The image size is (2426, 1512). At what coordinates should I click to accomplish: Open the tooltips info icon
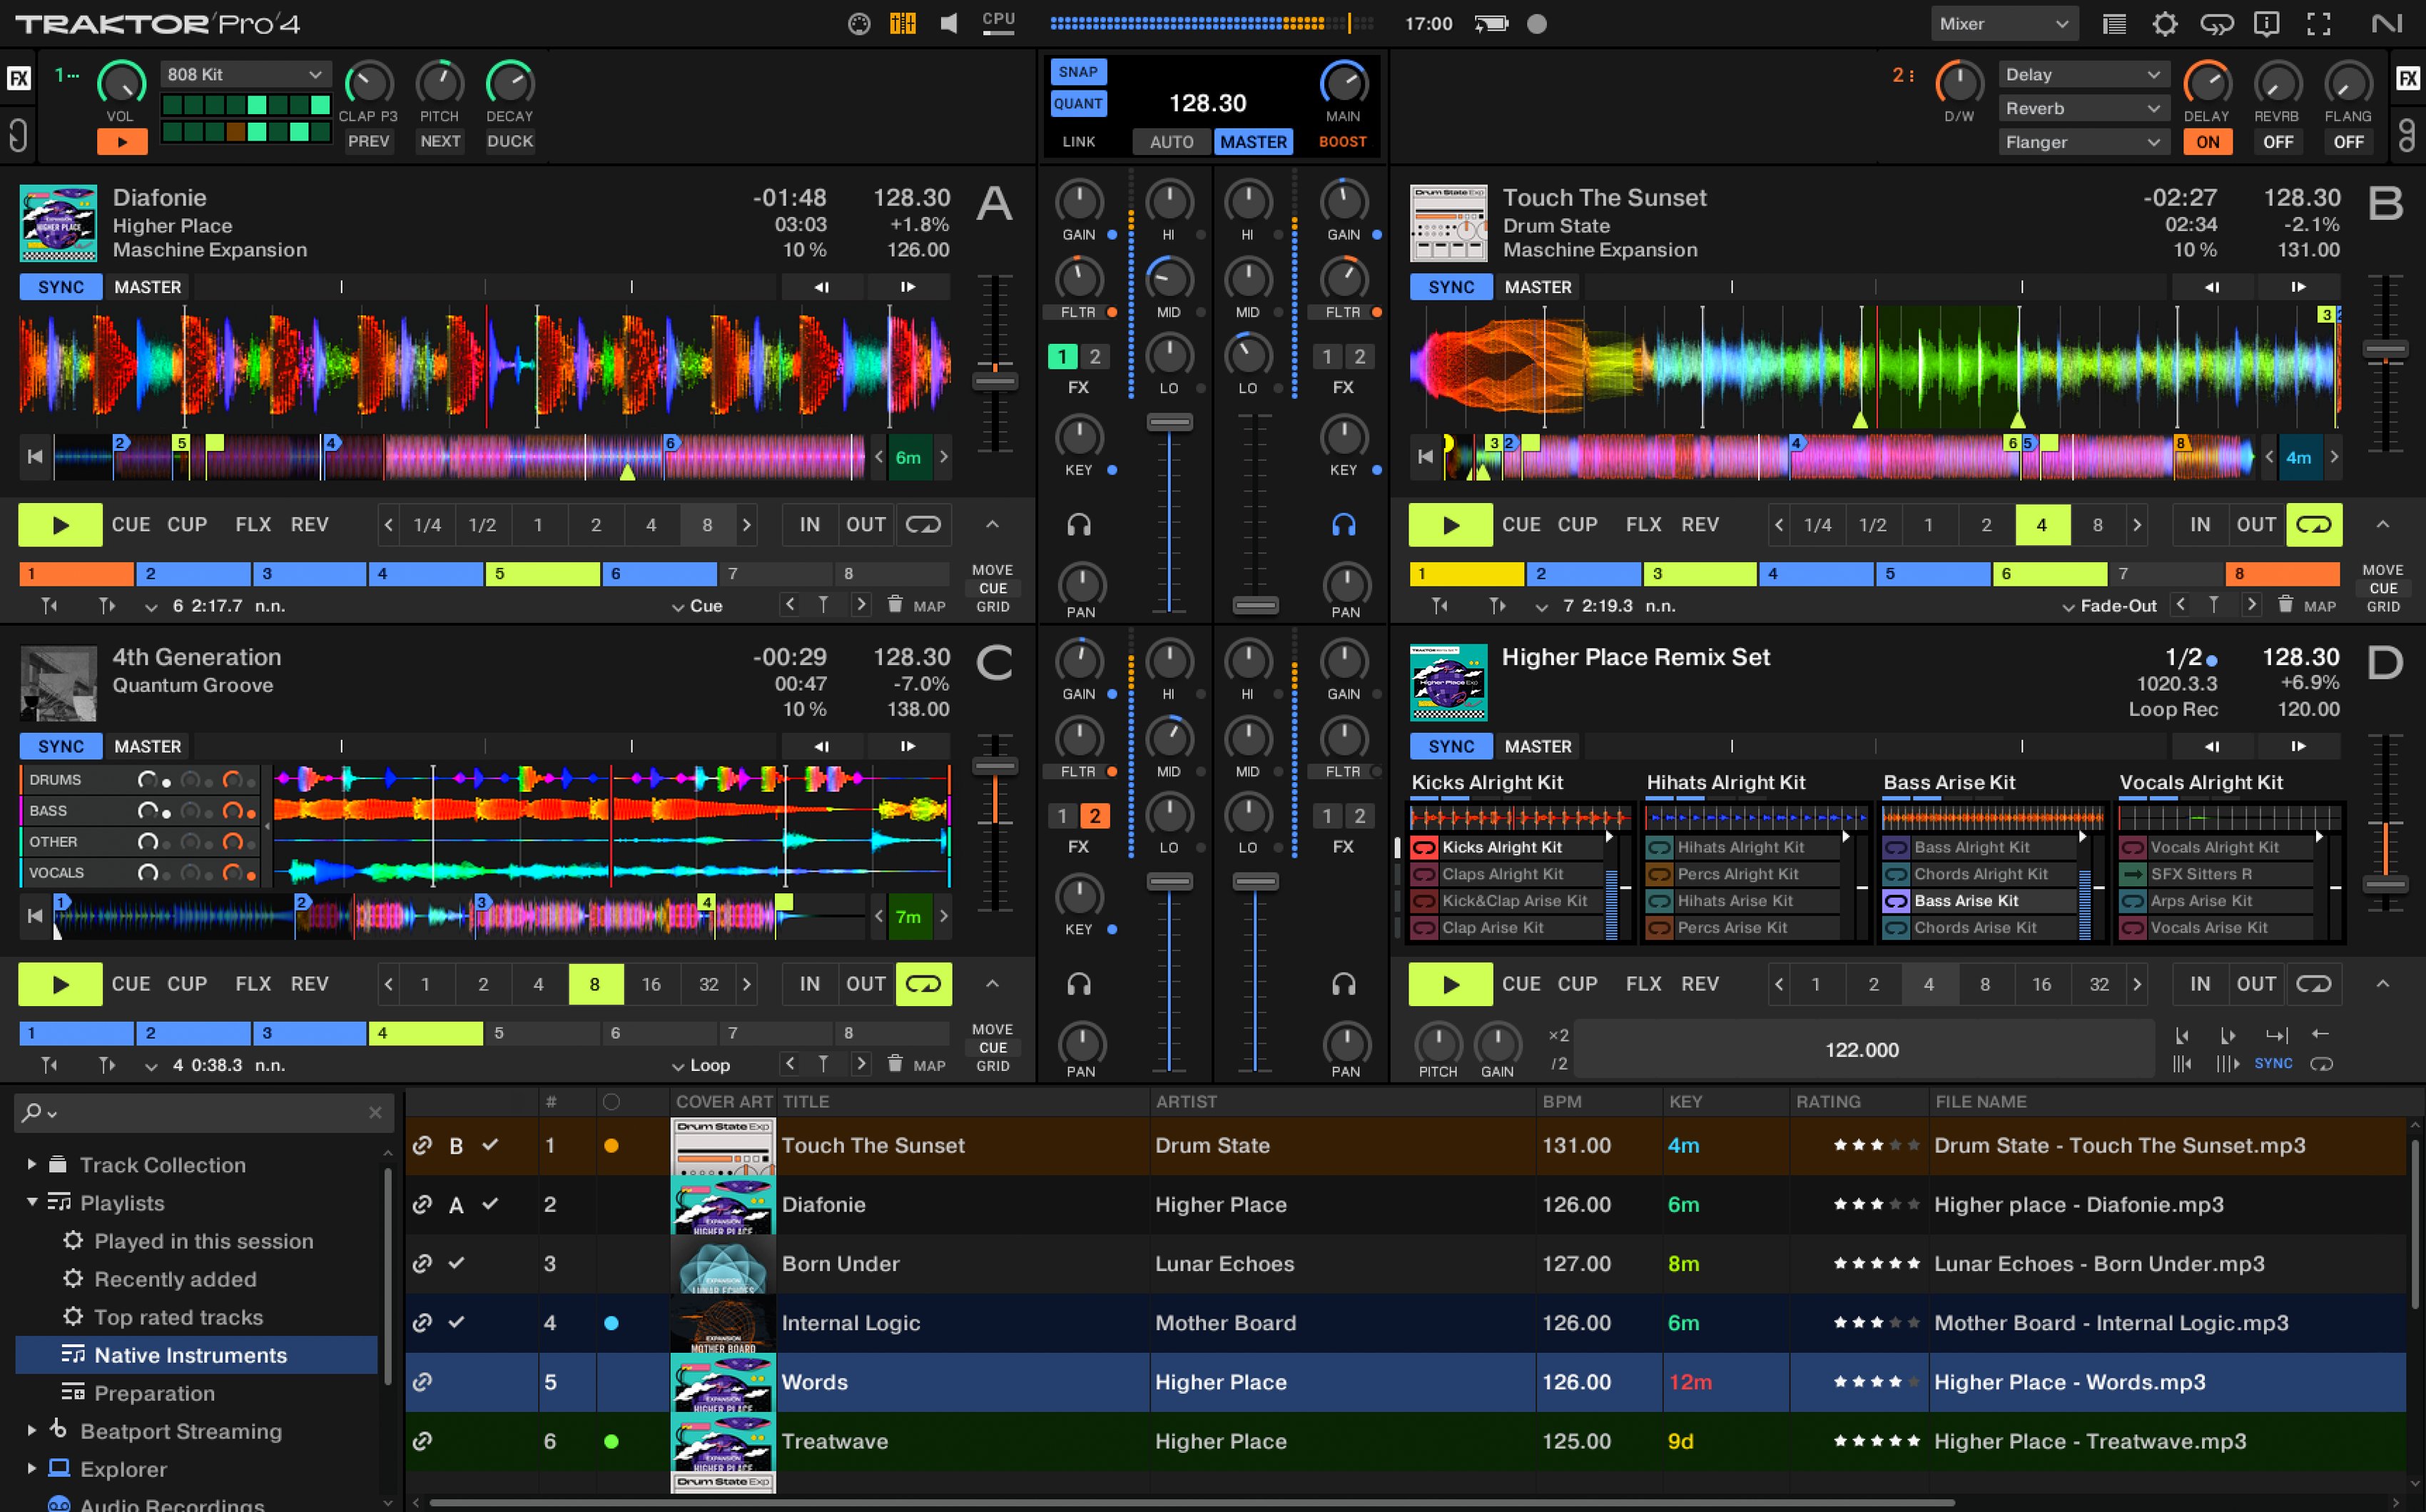[x=2267, y=23]
